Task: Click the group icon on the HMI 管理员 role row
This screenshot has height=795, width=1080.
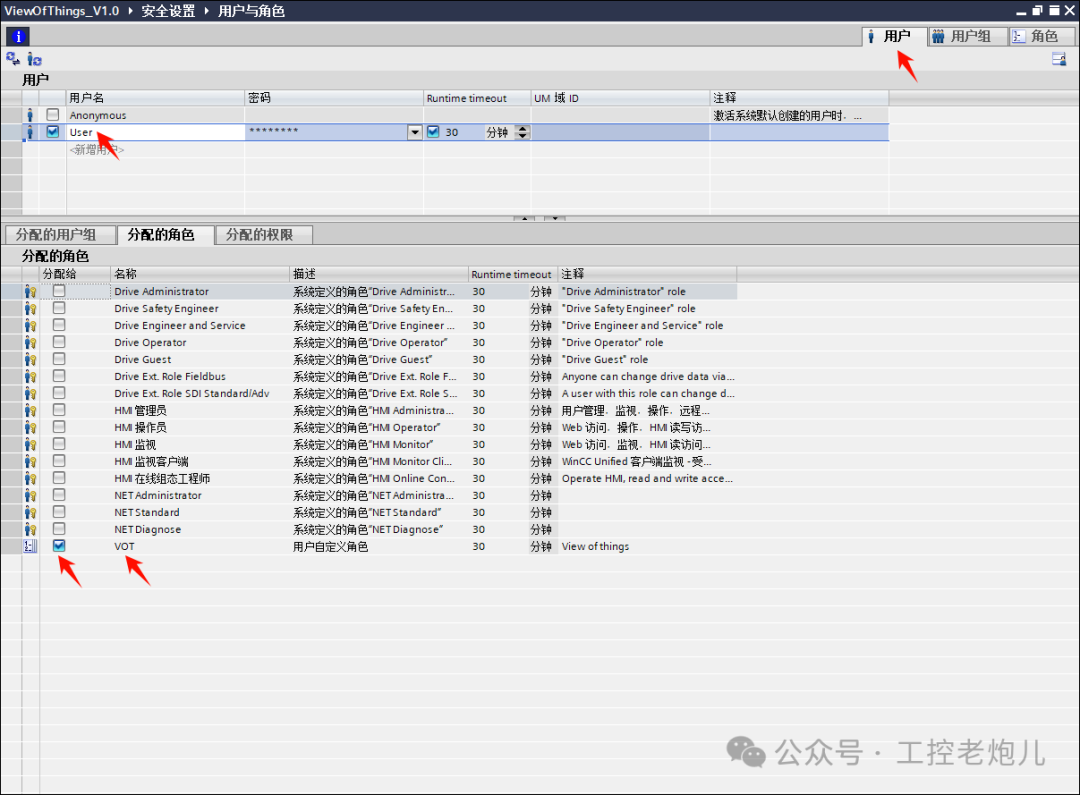Action: pos(29,410)
